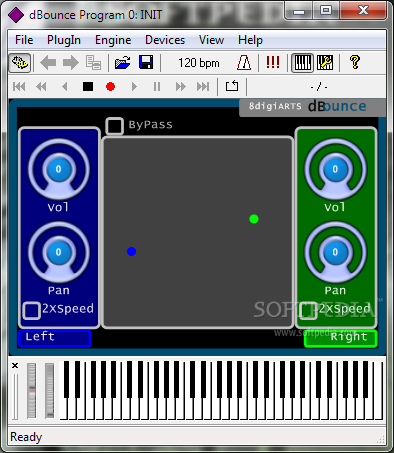This screenshot has height=453, width=394.
Task: Click the plugin chain icon in toolbar
Action: [20, 62]
